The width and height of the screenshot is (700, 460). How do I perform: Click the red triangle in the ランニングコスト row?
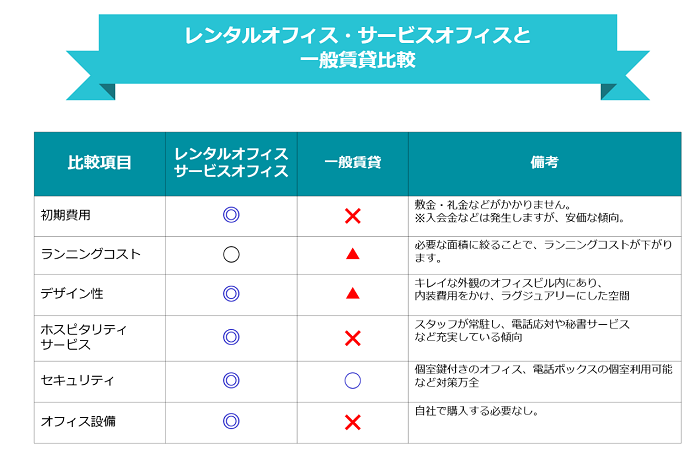pyautogui.click(x=352, y=254)
